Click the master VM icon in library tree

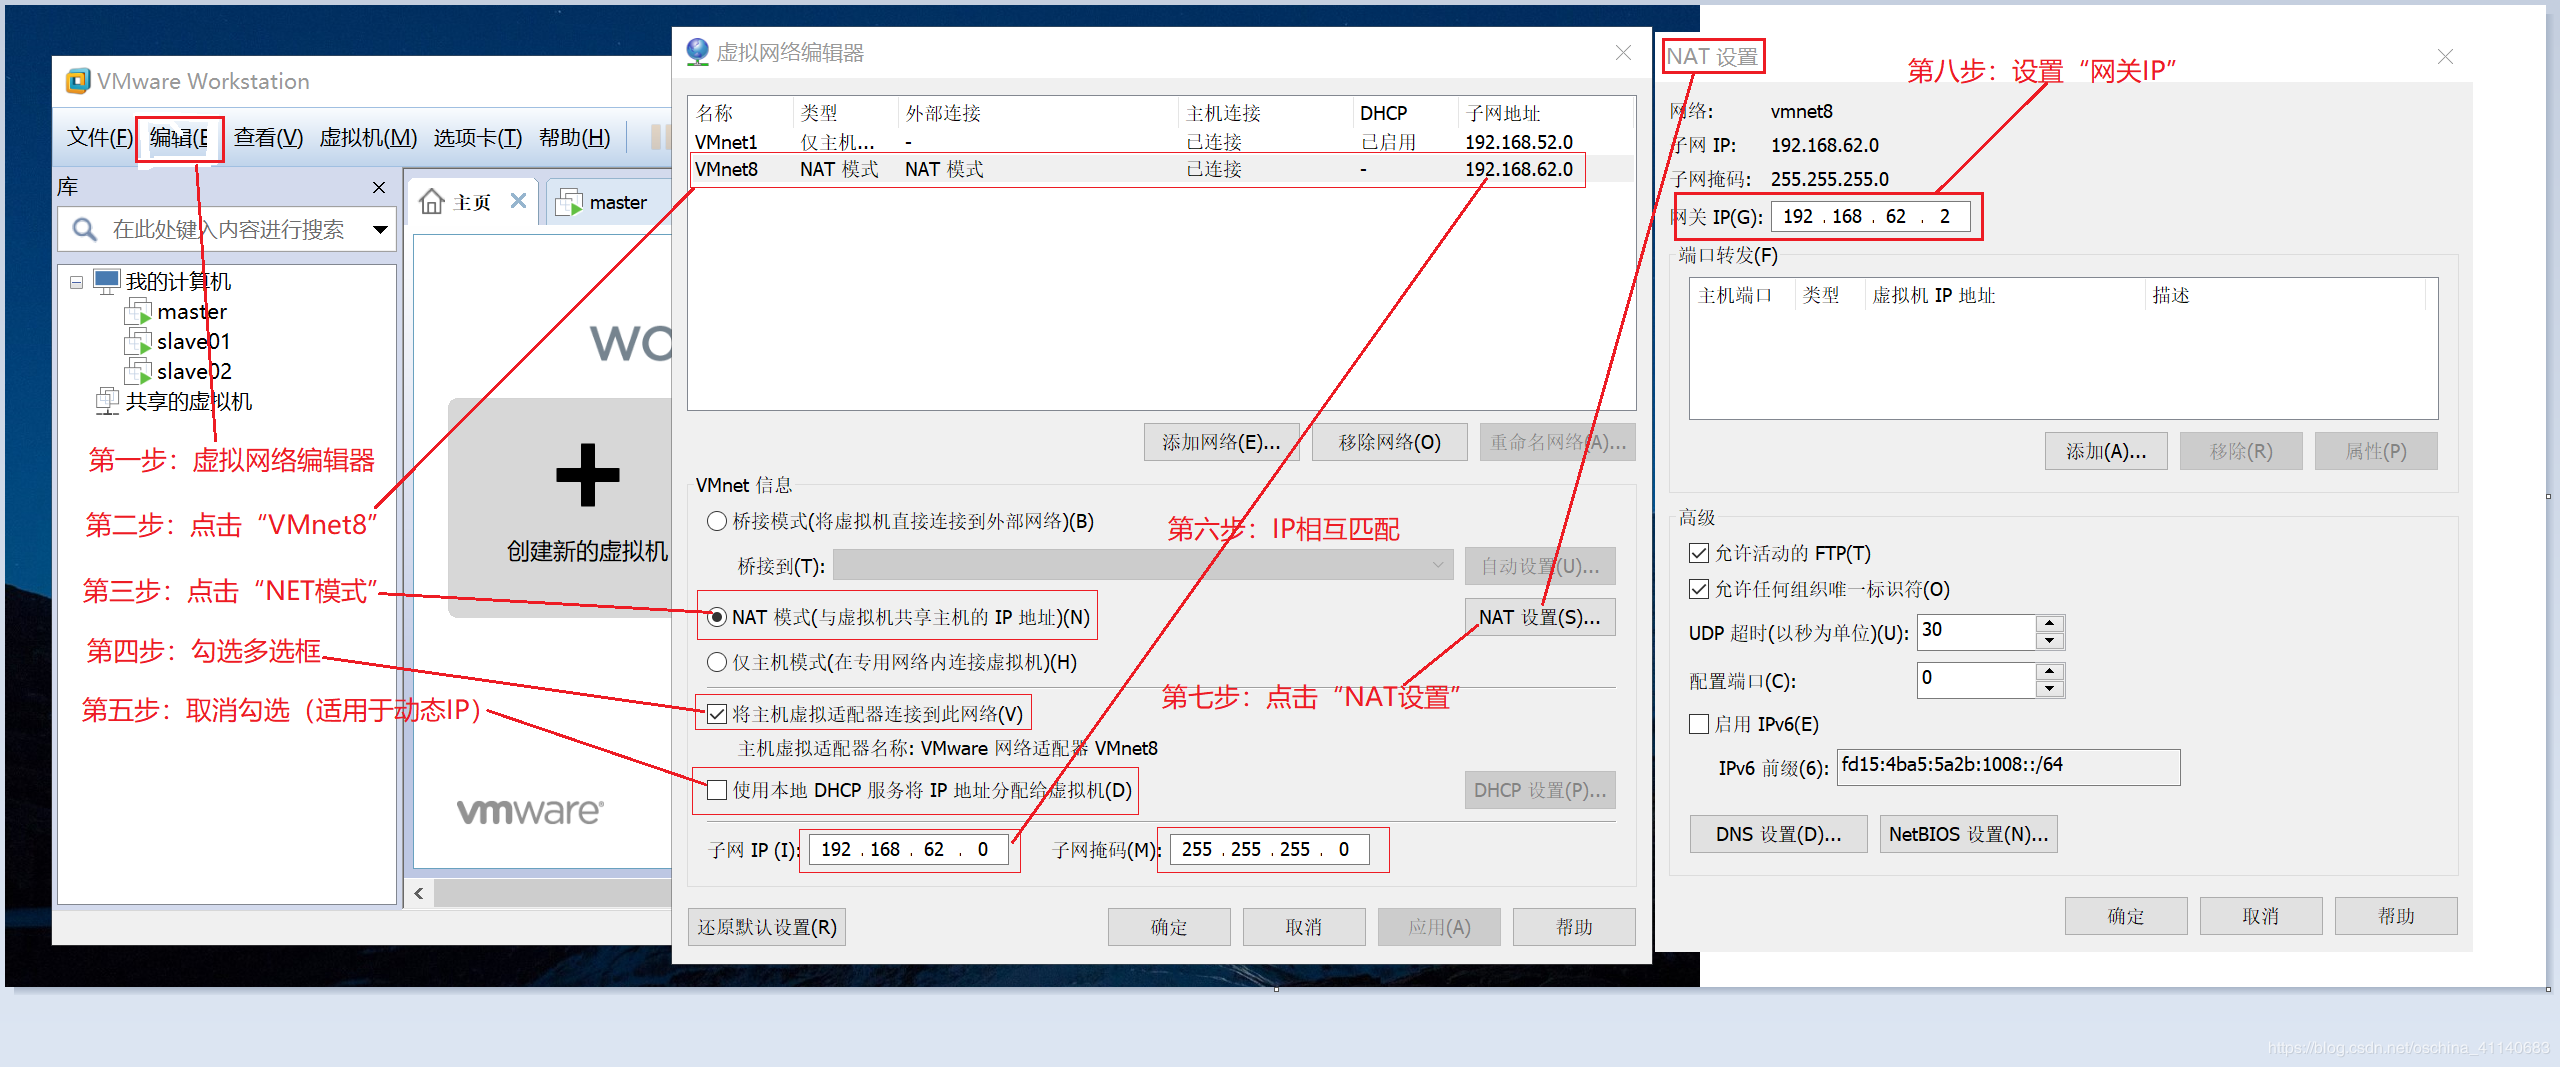tap(138, 312)
